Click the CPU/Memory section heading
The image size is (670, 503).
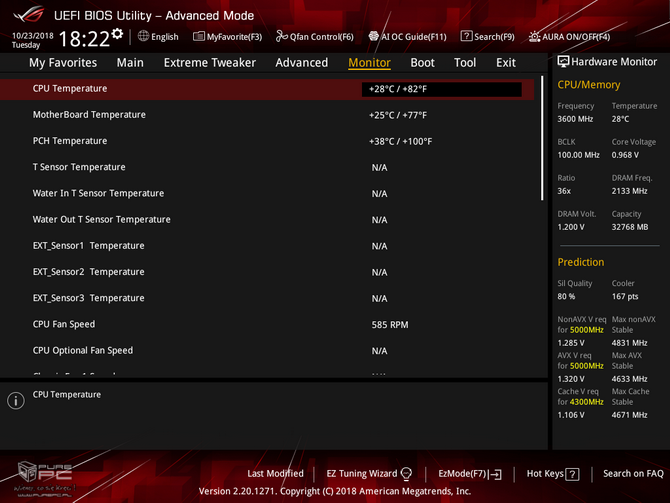click(589, 85)
